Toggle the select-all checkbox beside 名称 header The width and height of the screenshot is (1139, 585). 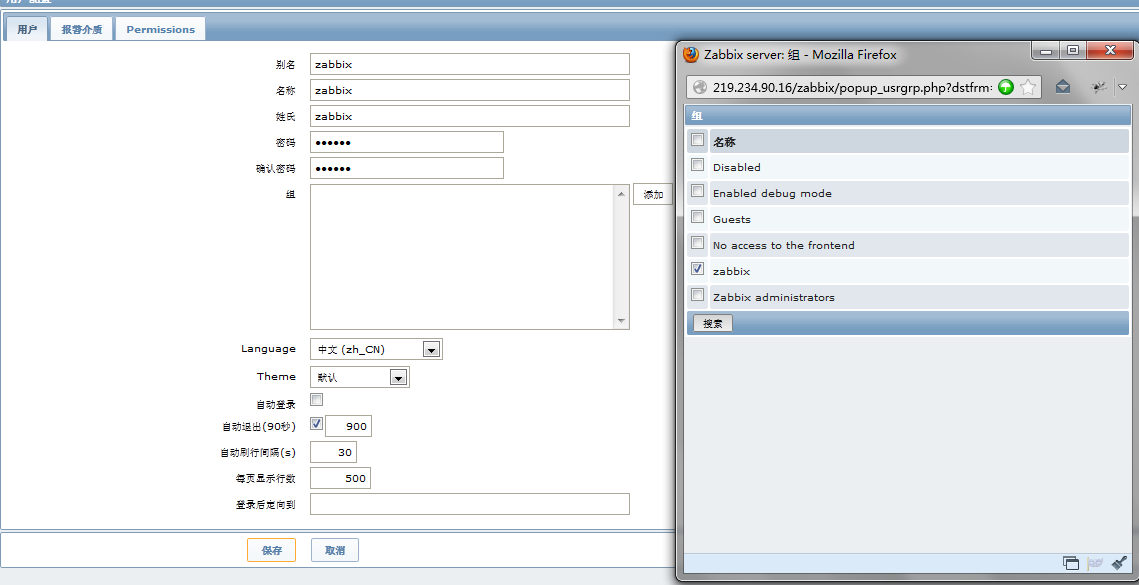pyautogui.click(x=697, y=140)
